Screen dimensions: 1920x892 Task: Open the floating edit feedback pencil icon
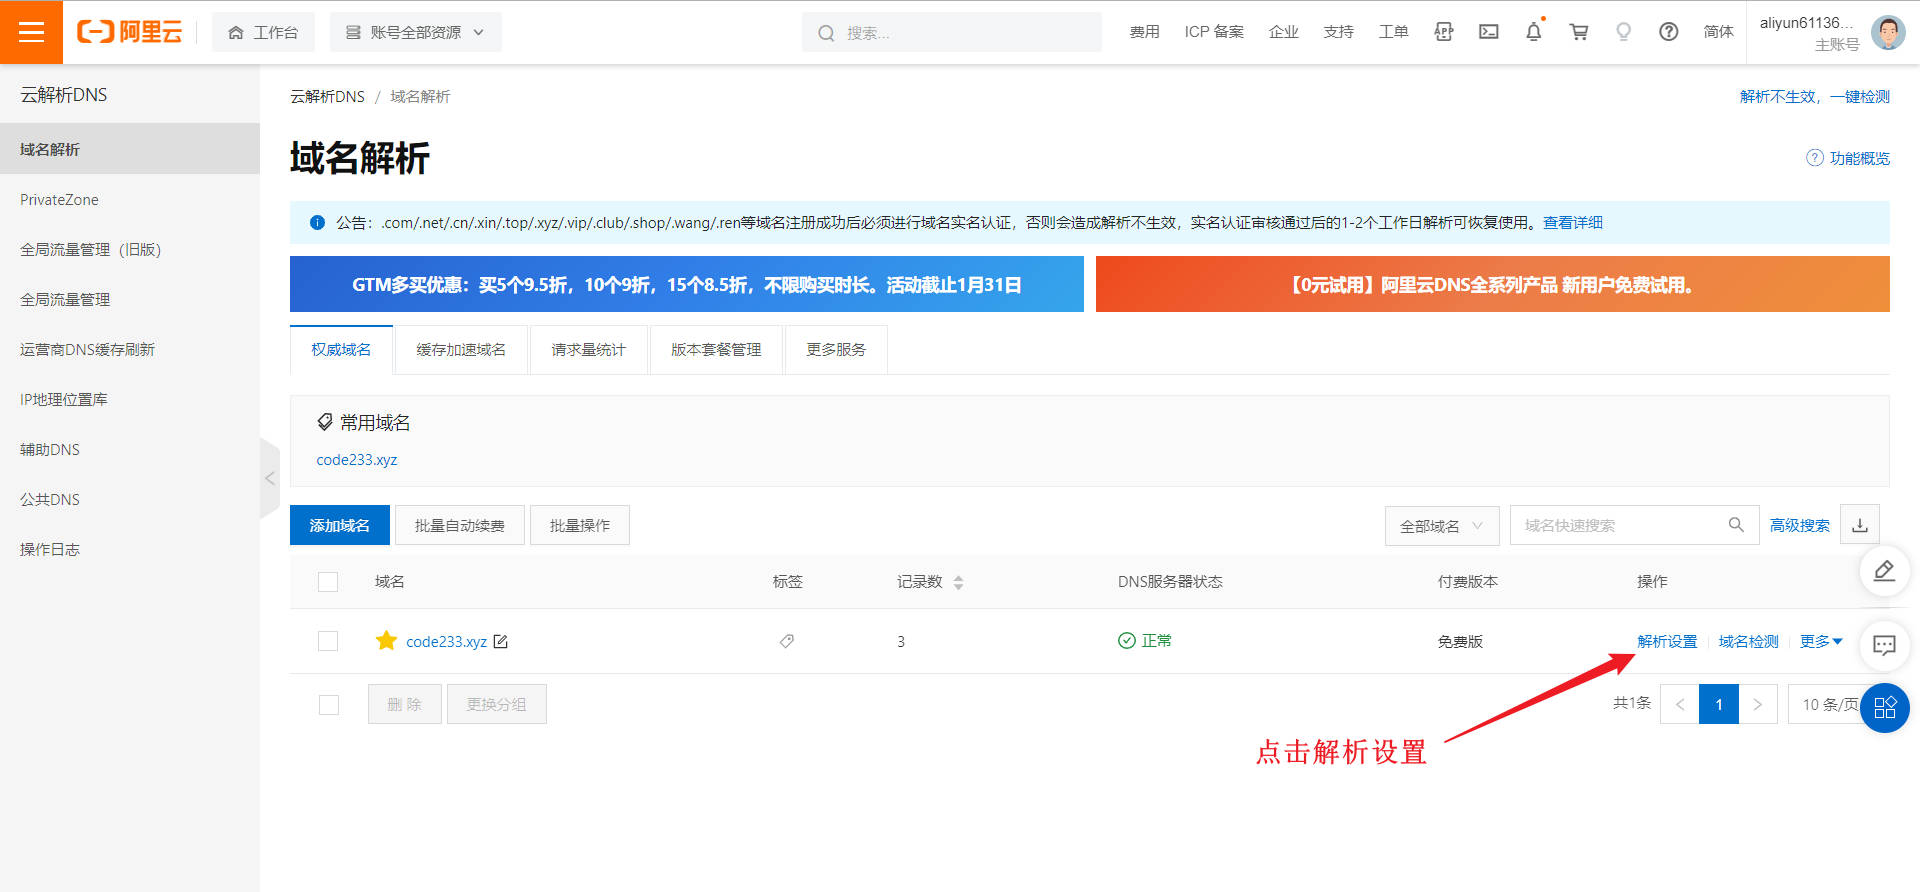[x=1884, y=571]
